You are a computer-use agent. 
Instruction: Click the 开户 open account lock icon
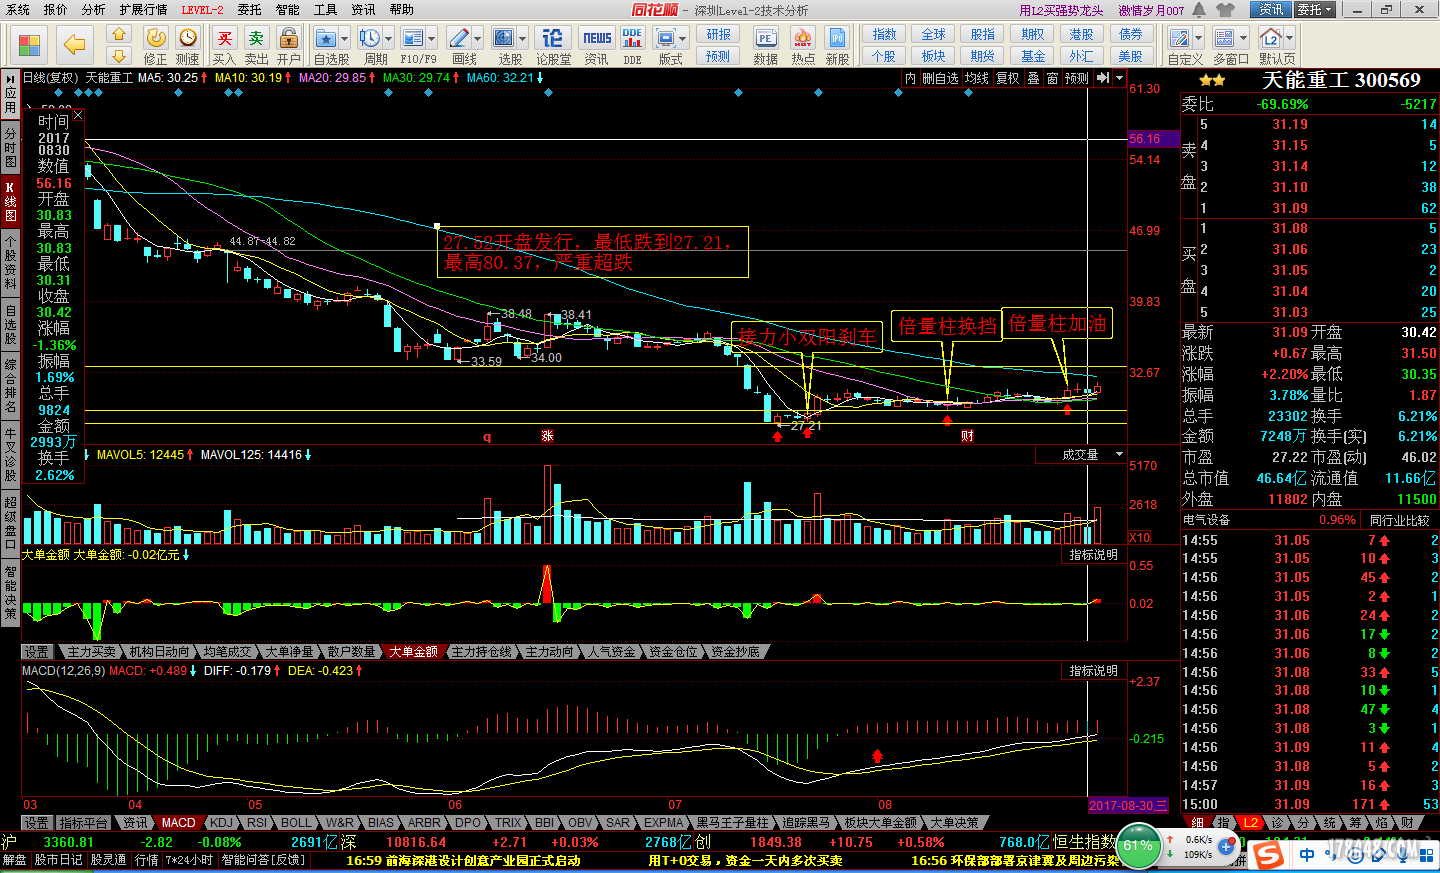tap(289, 45)
